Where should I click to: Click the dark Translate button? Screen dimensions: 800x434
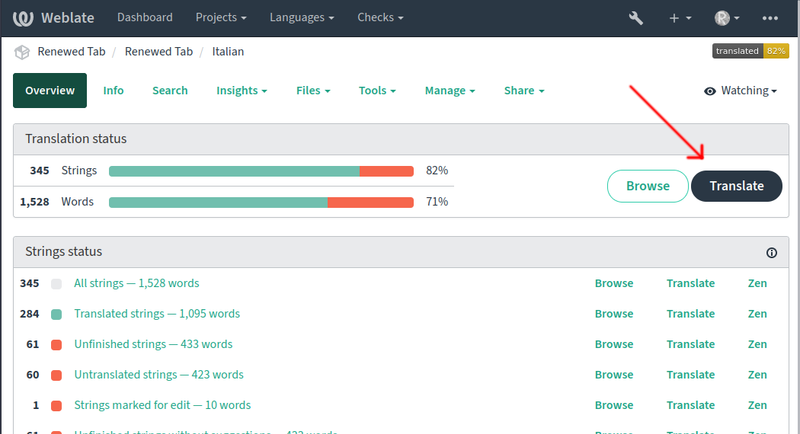(x=737, y=186)
